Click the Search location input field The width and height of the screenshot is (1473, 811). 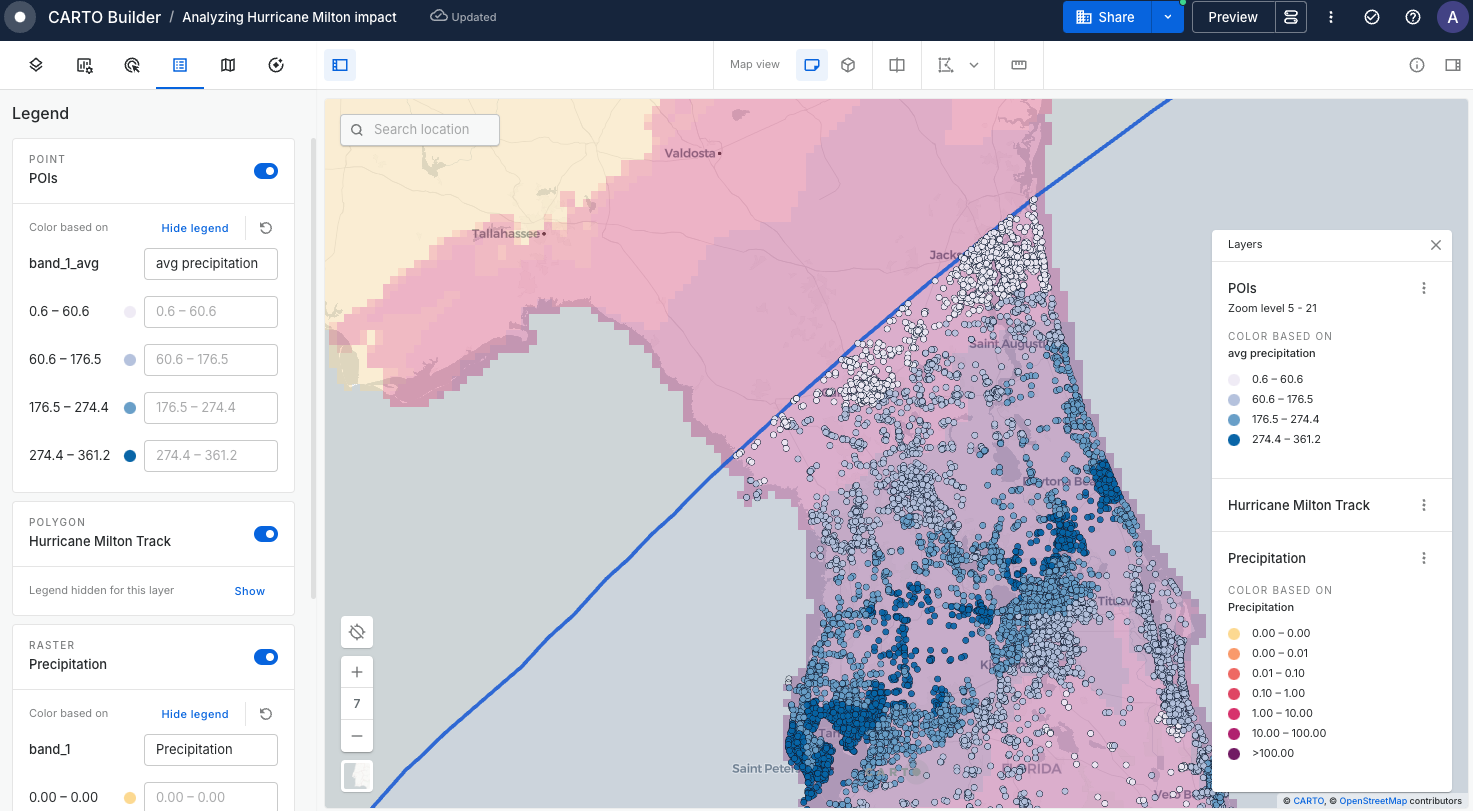421,130
